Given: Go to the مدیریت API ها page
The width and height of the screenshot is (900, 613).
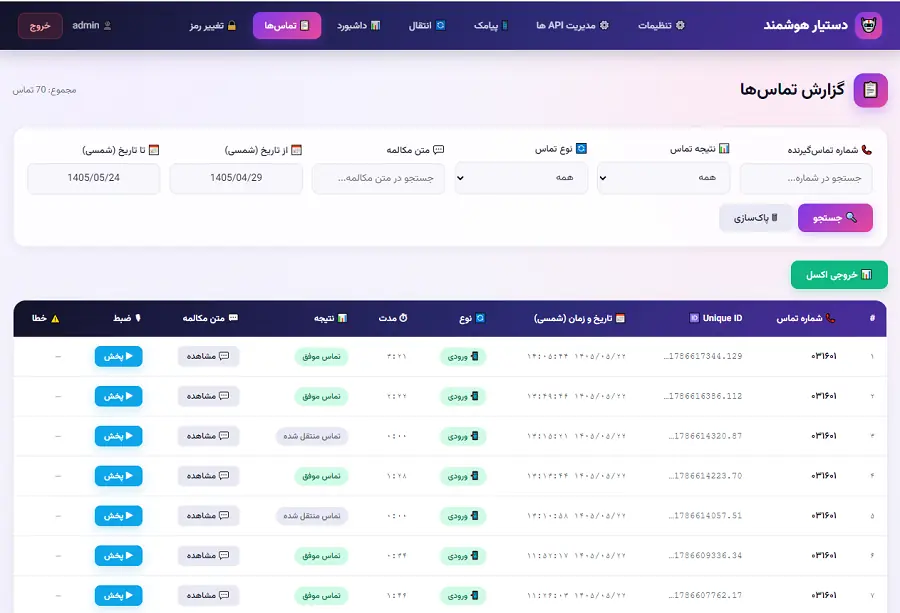Looking at the screenshot, I should coord(572,25).
